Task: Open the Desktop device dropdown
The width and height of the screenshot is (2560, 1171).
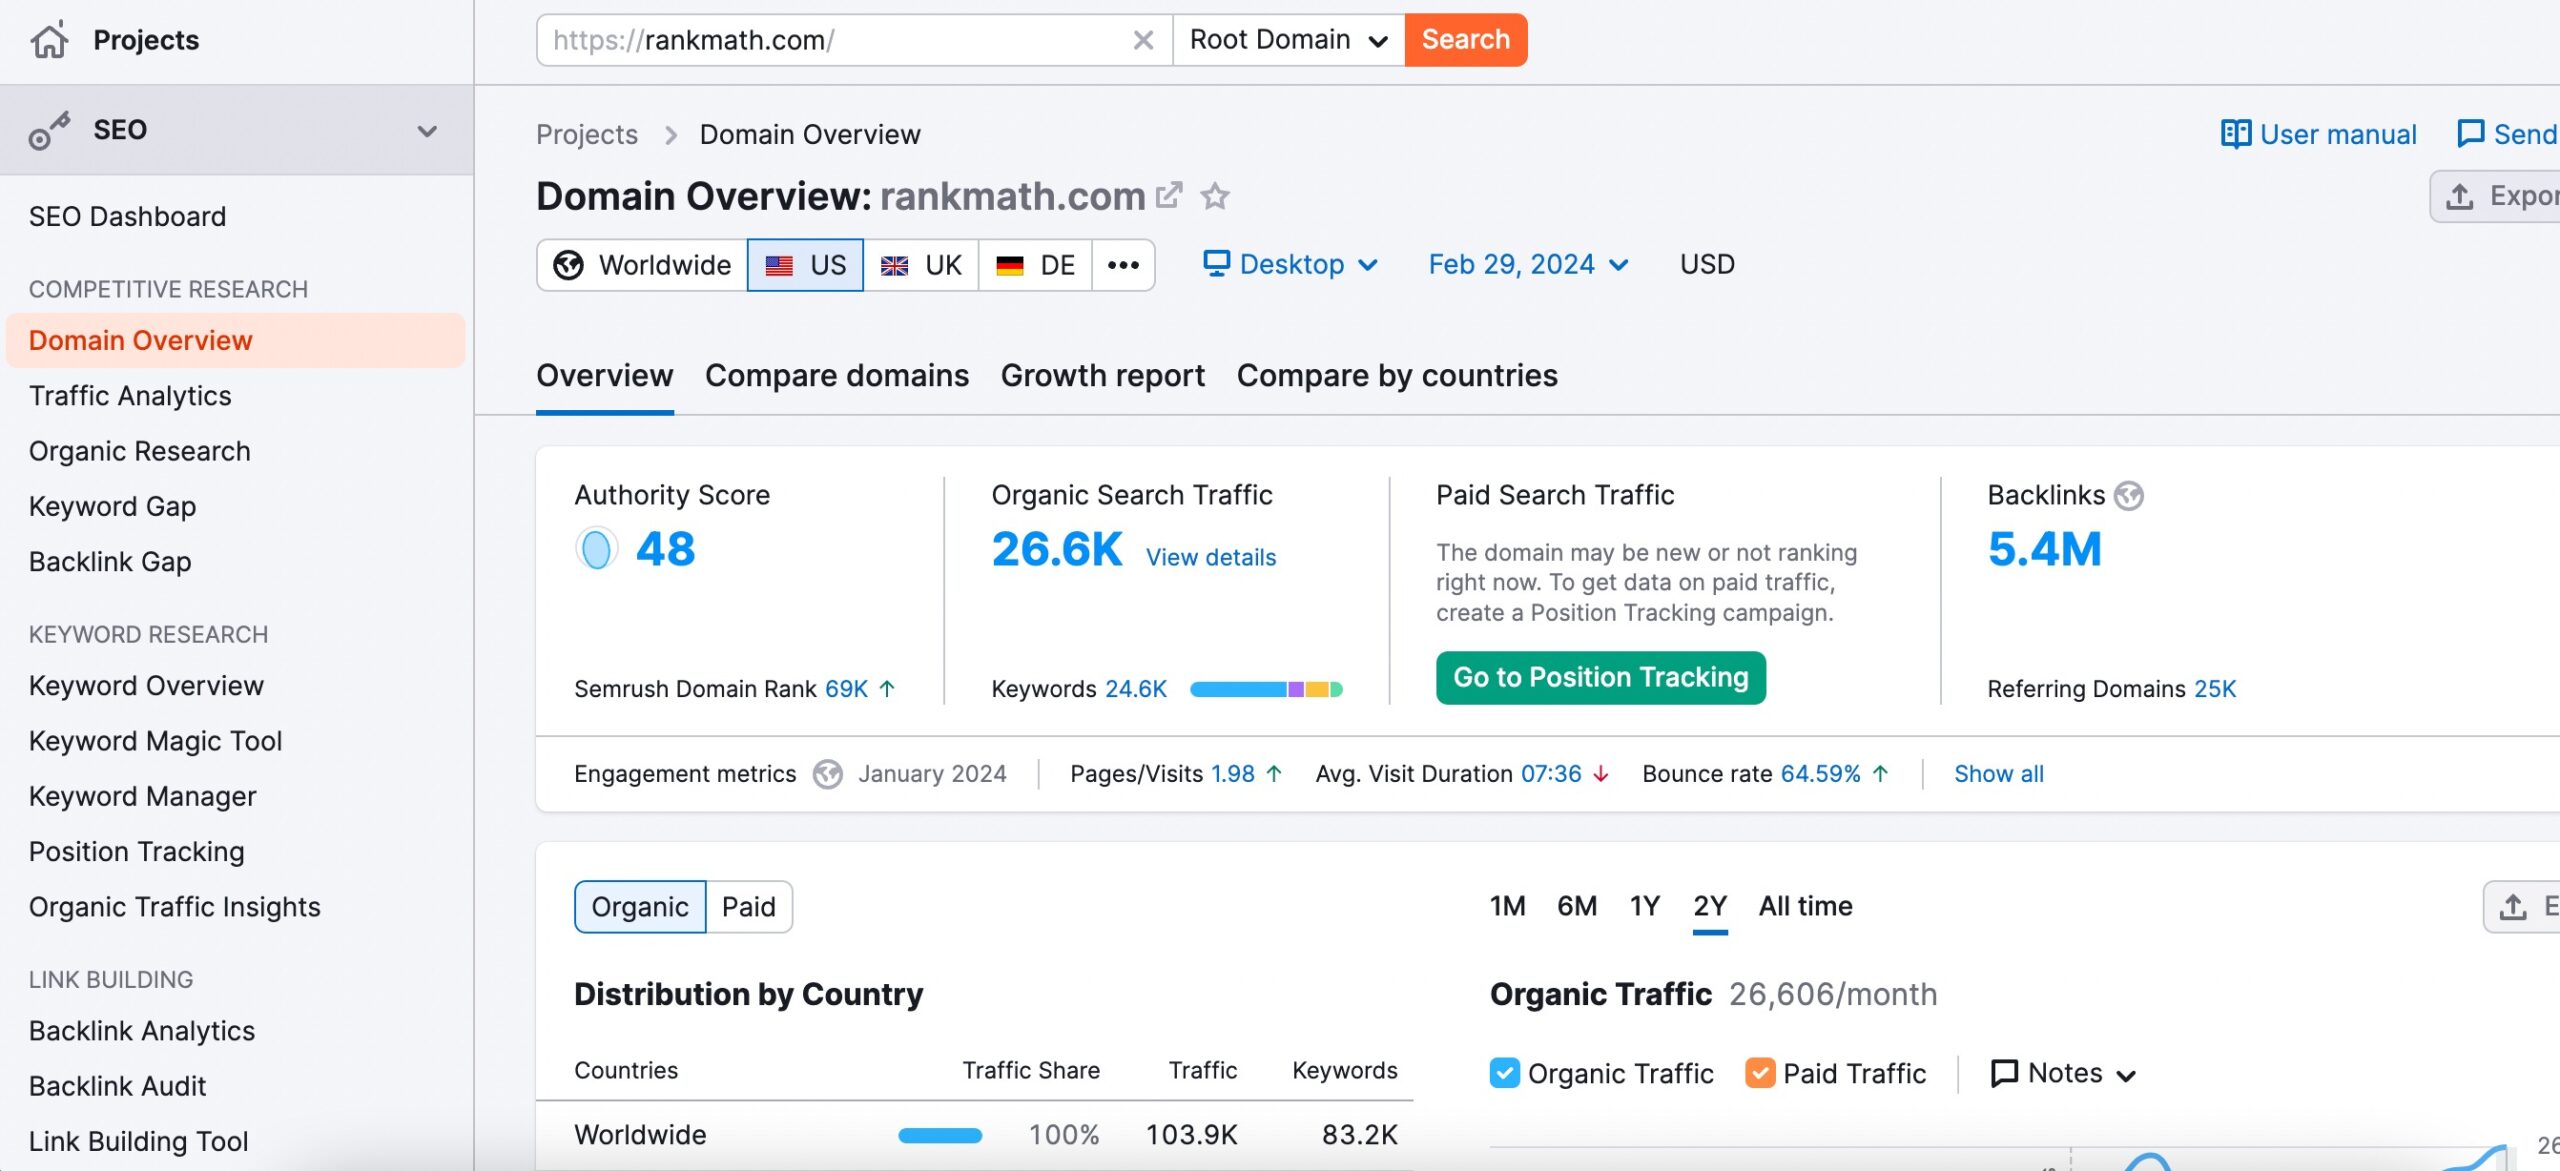Action: tap(1290, 264)
